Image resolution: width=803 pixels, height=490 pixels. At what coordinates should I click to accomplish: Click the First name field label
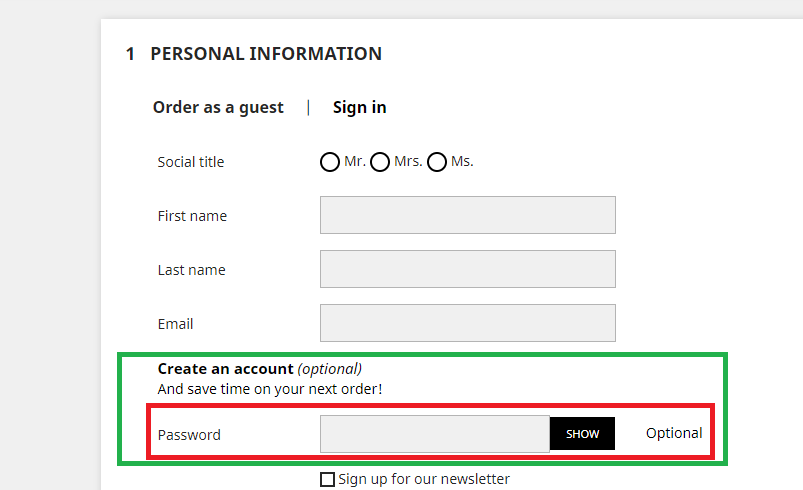(x=192, y=216)
